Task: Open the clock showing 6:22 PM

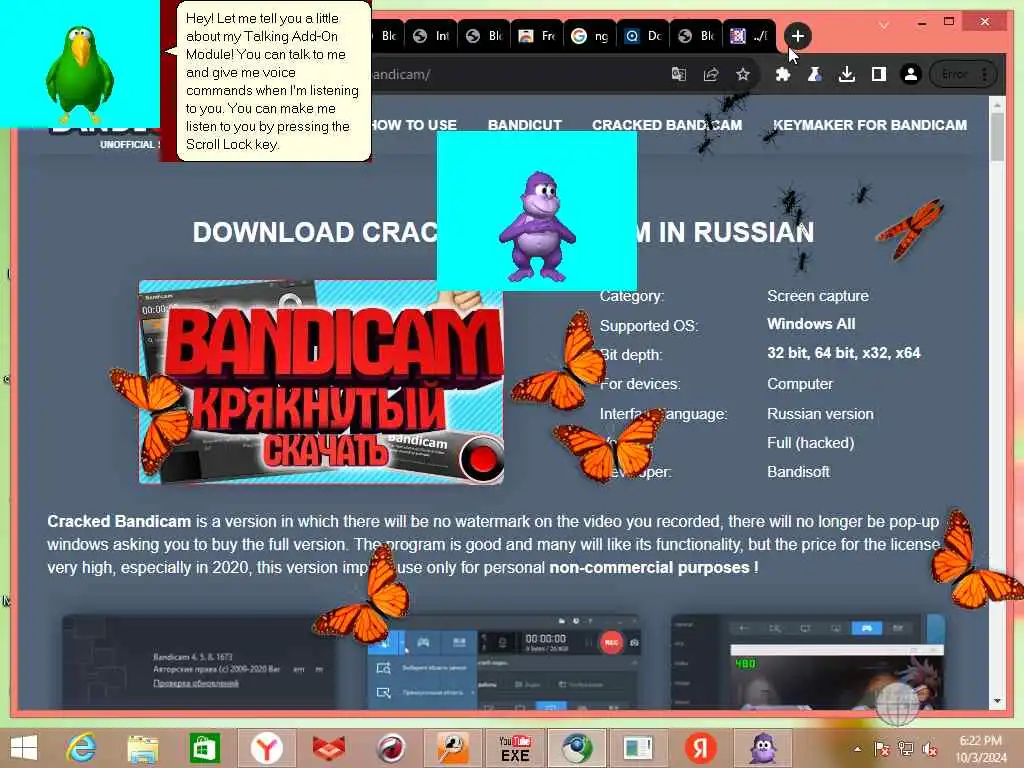Action: 981,749
